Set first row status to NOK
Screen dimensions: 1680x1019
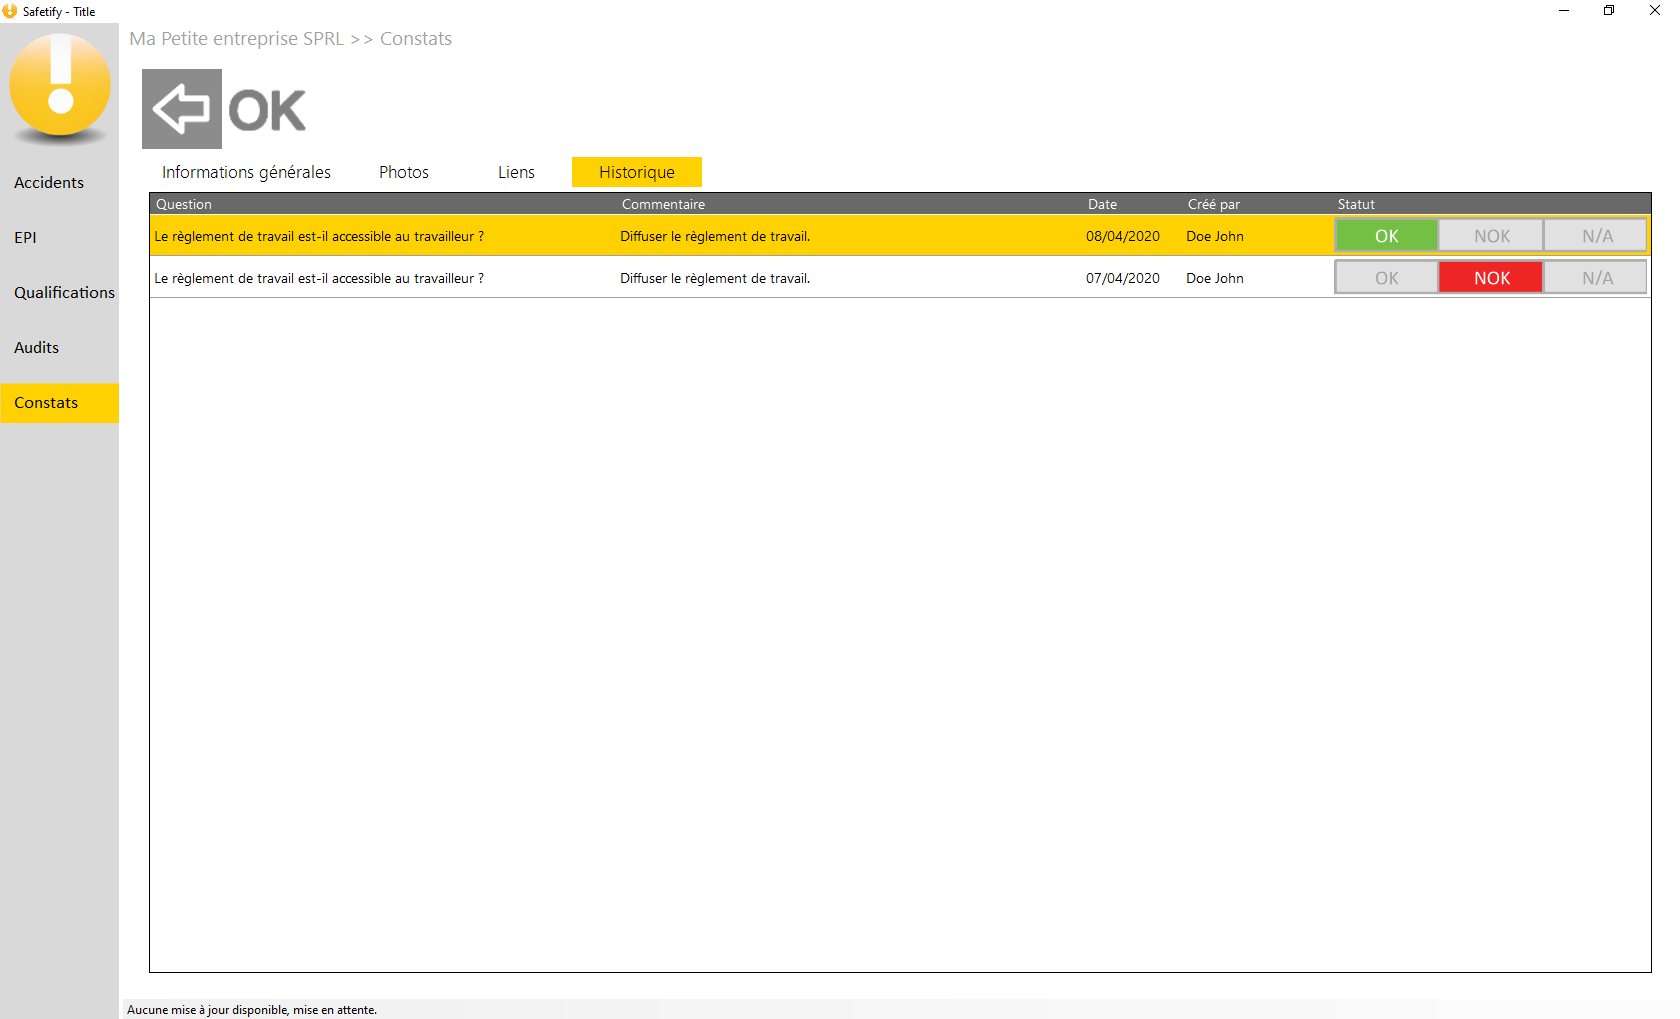(1491, 236)
